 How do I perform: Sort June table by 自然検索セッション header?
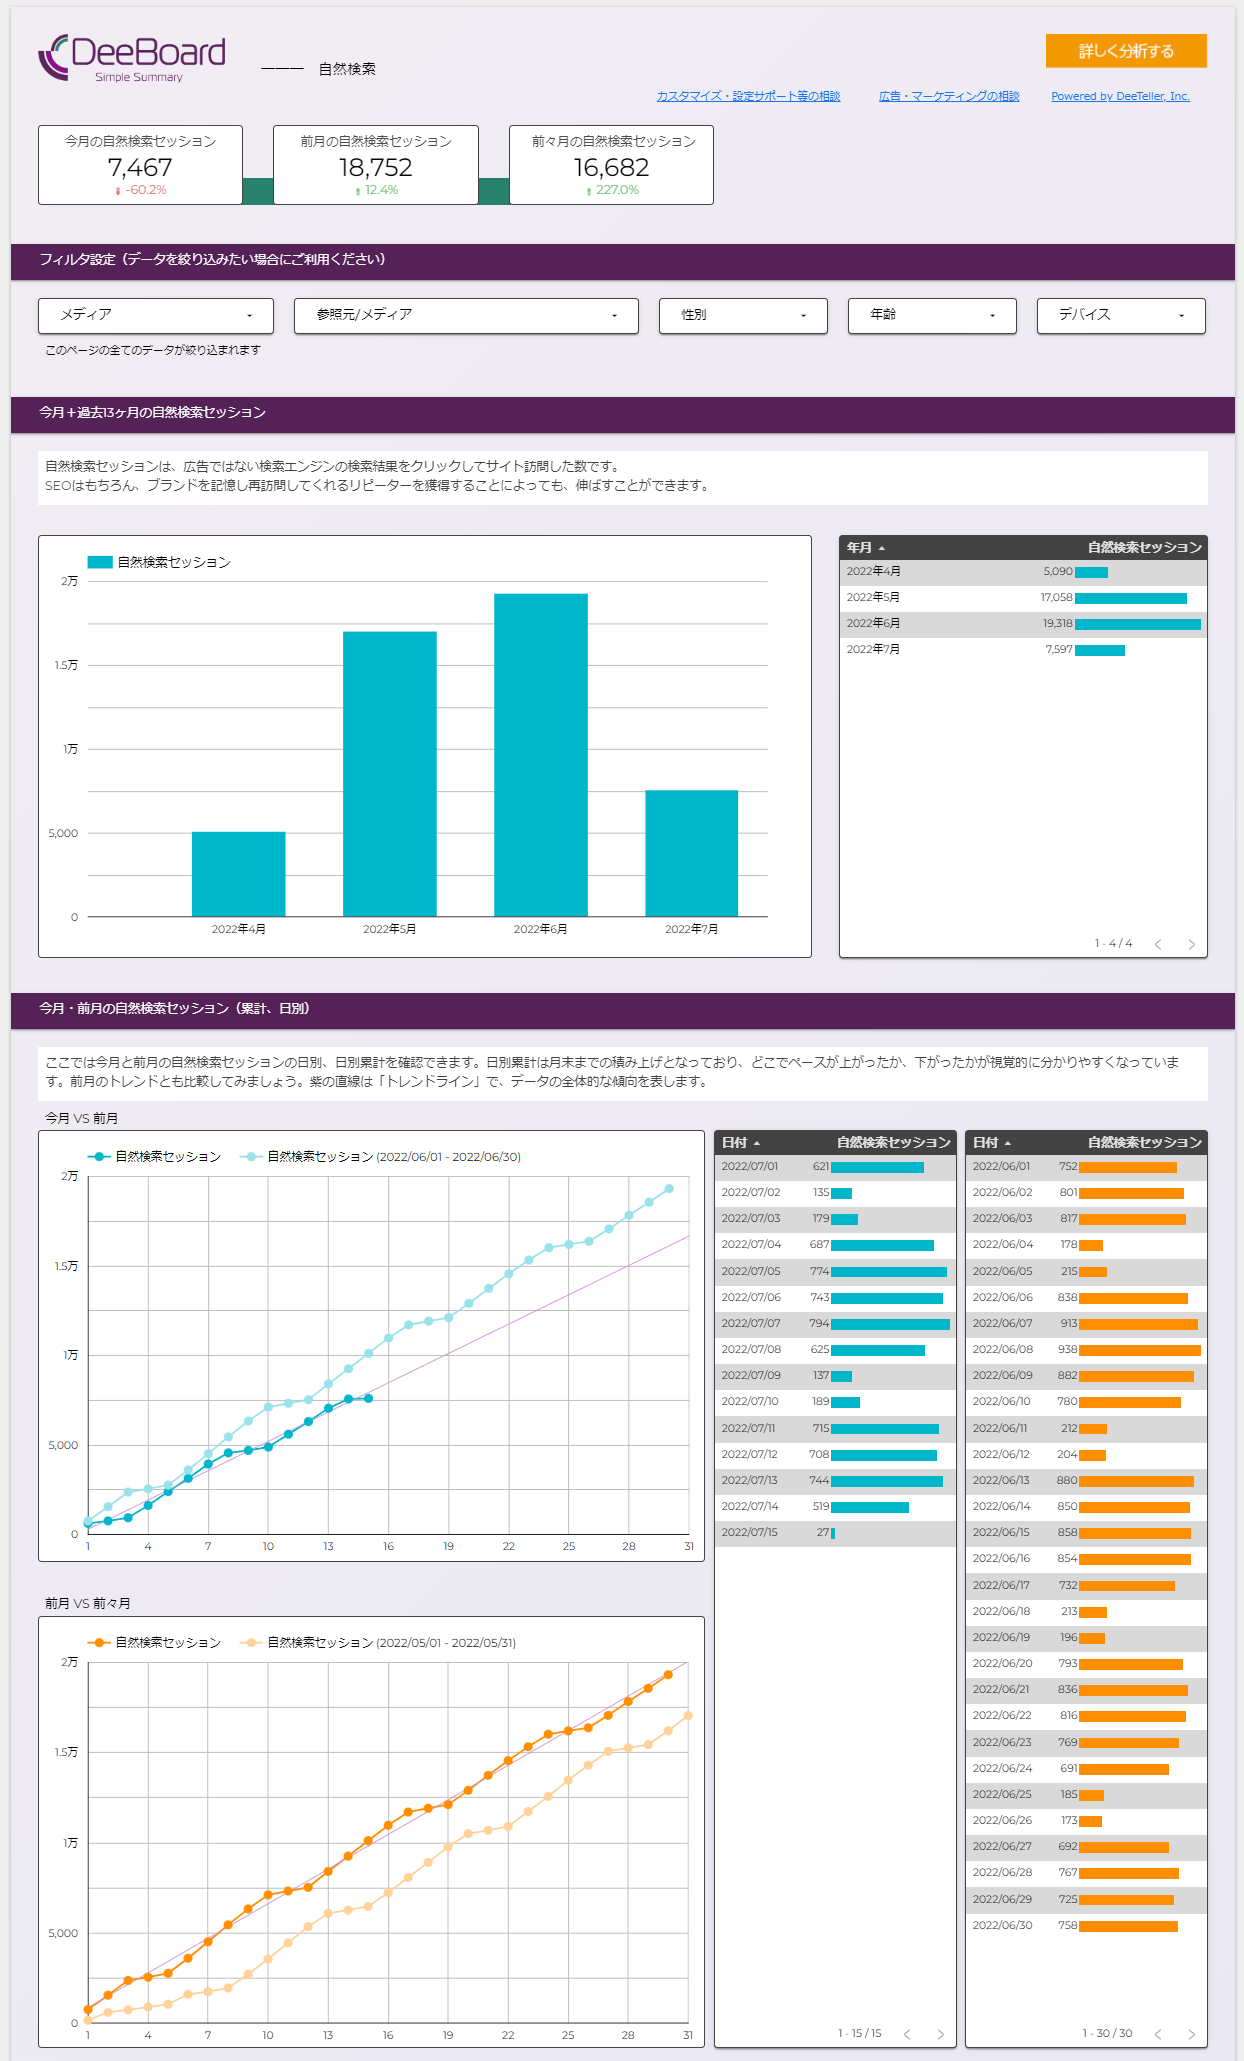pos(1144,1142)
